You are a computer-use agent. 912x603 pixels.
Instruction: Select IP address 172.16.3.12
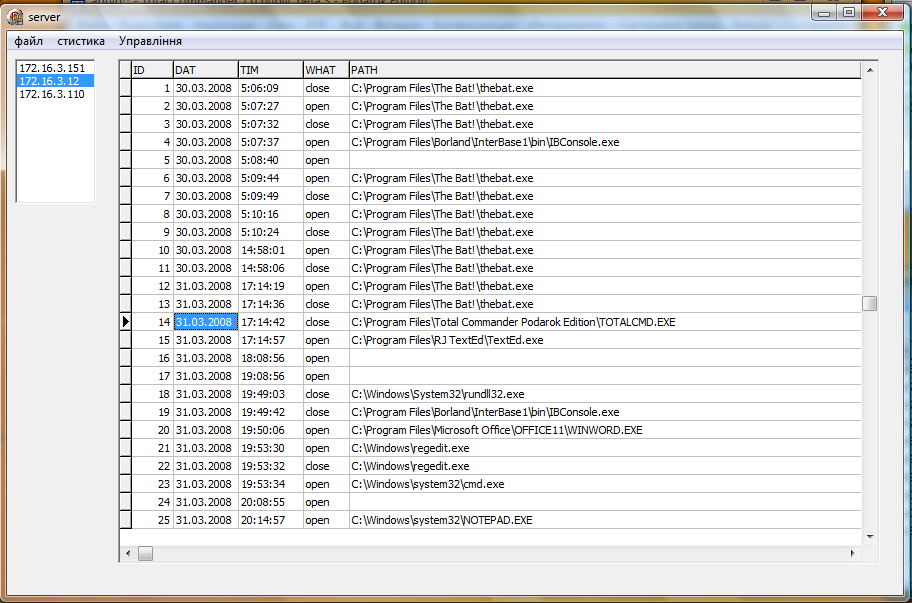[x=55, y=81]
